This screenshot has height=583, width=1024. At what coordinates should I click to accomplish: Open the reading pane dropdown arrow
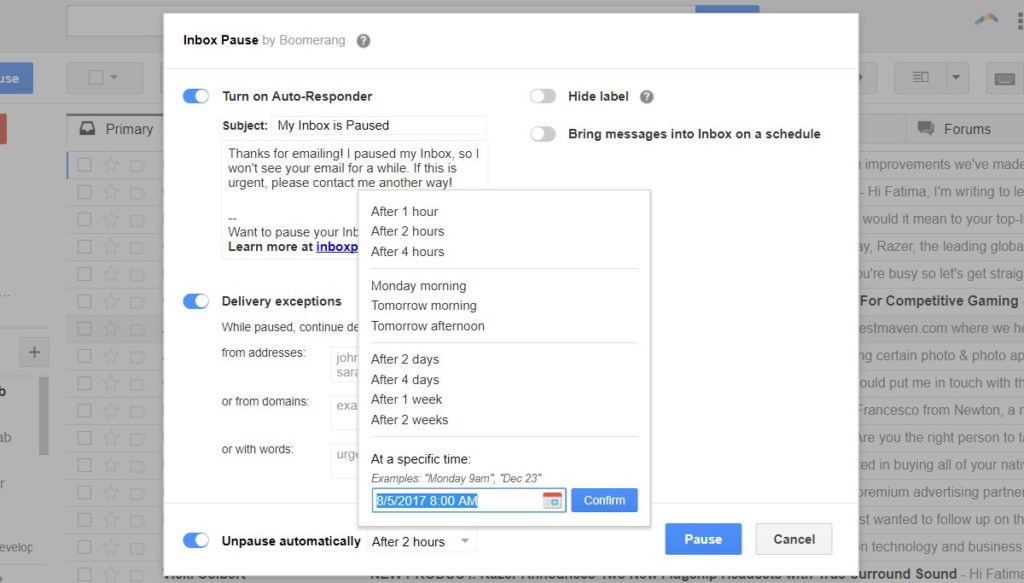click(x=954, y=76)
